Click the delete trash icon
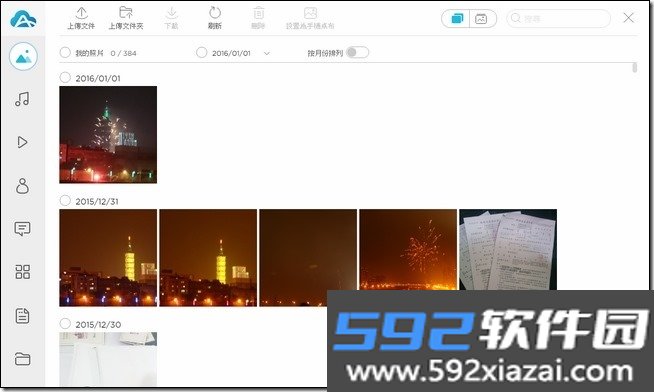 click(x=259, y=13)
